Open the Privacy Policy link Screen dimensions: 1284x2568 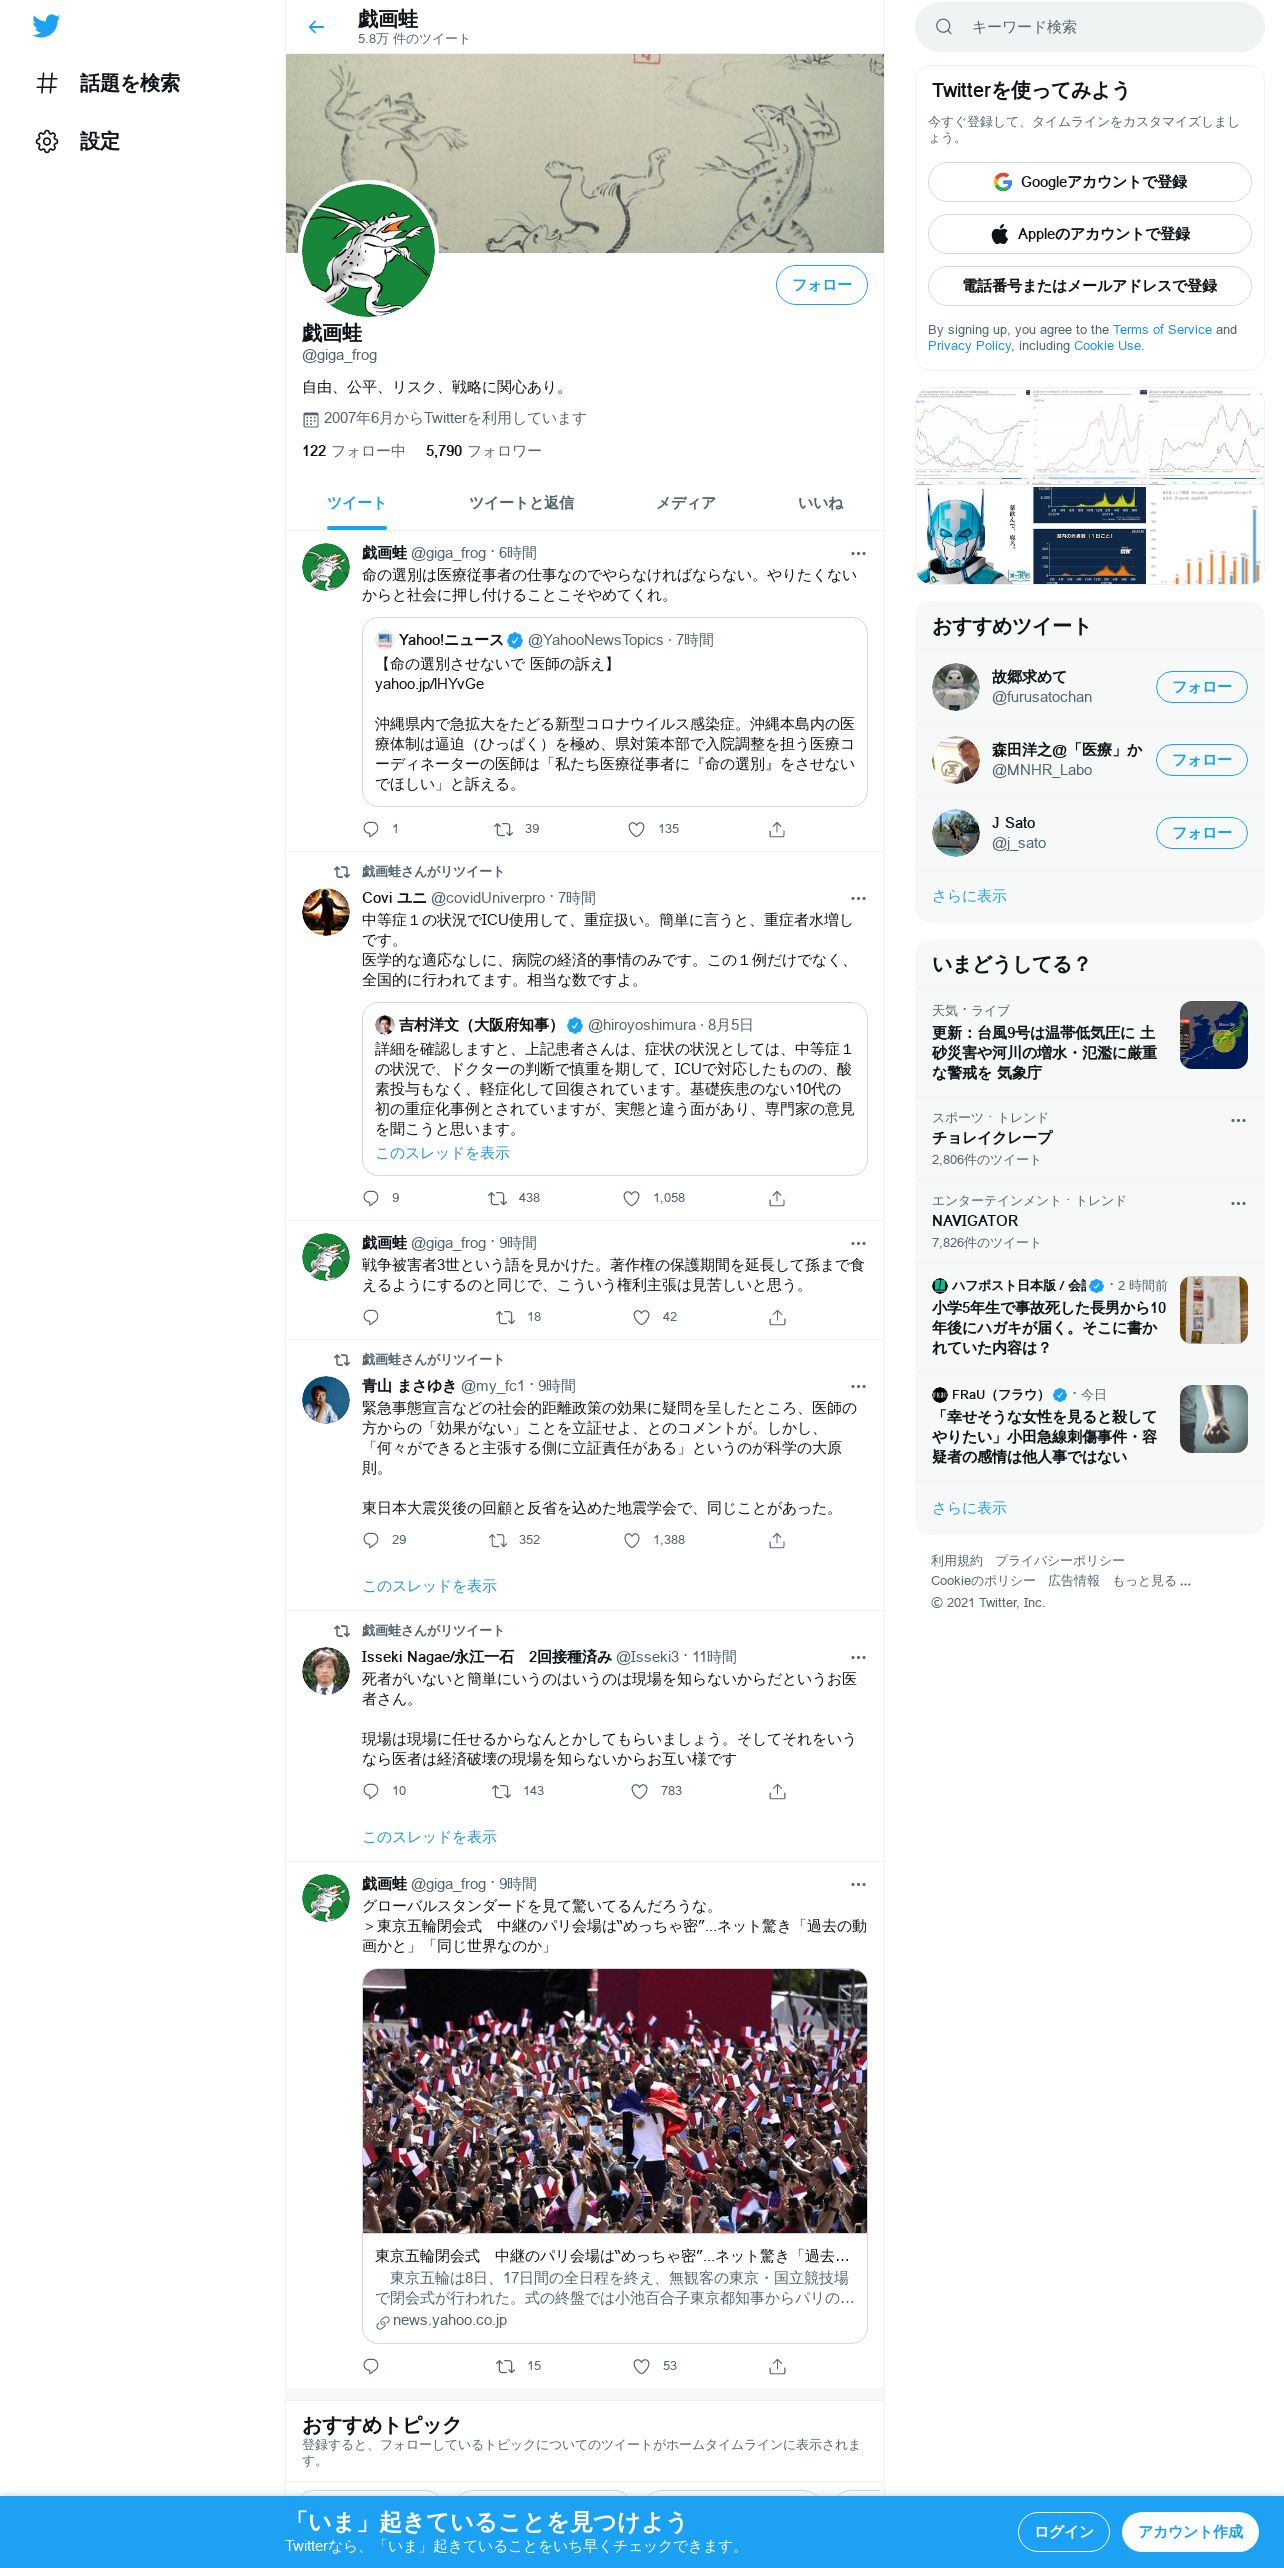[x=970, y=345]
